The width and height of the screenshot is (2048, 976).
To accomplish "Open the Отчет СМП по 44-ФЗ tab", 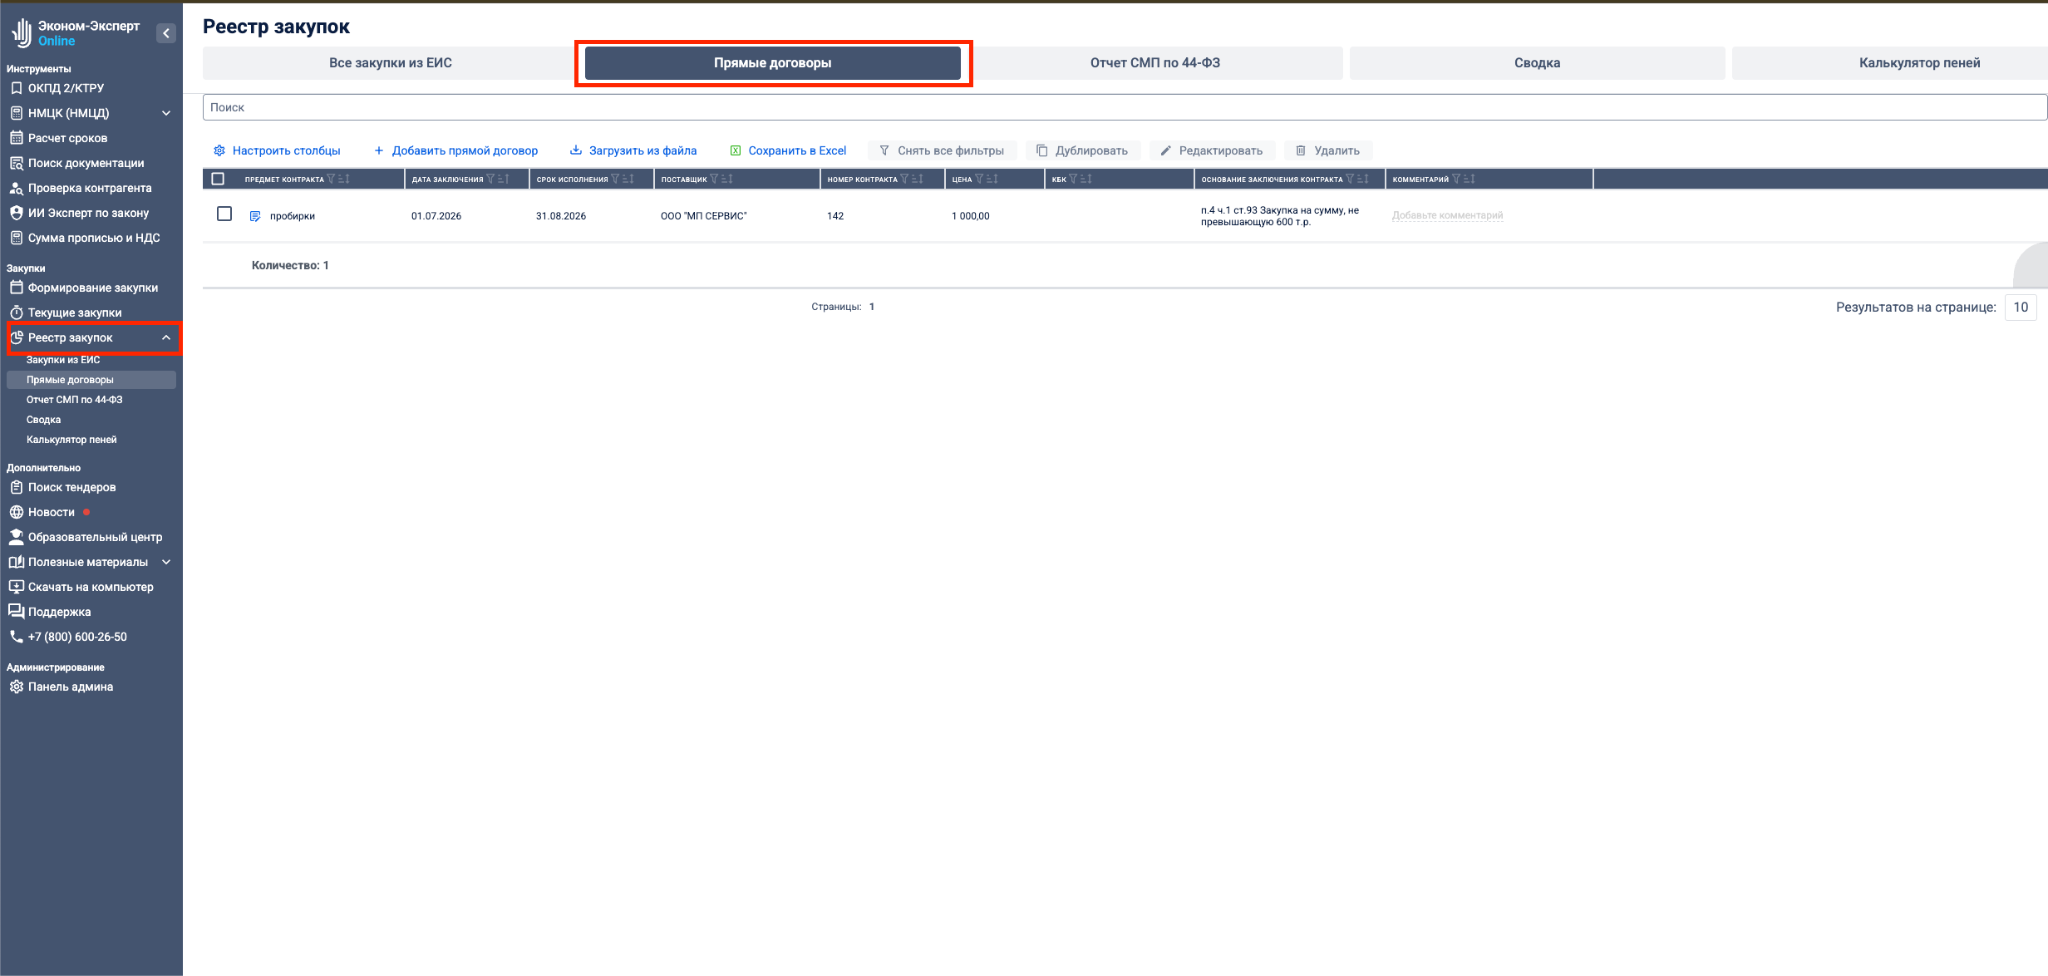I will tap(1155, 63).
